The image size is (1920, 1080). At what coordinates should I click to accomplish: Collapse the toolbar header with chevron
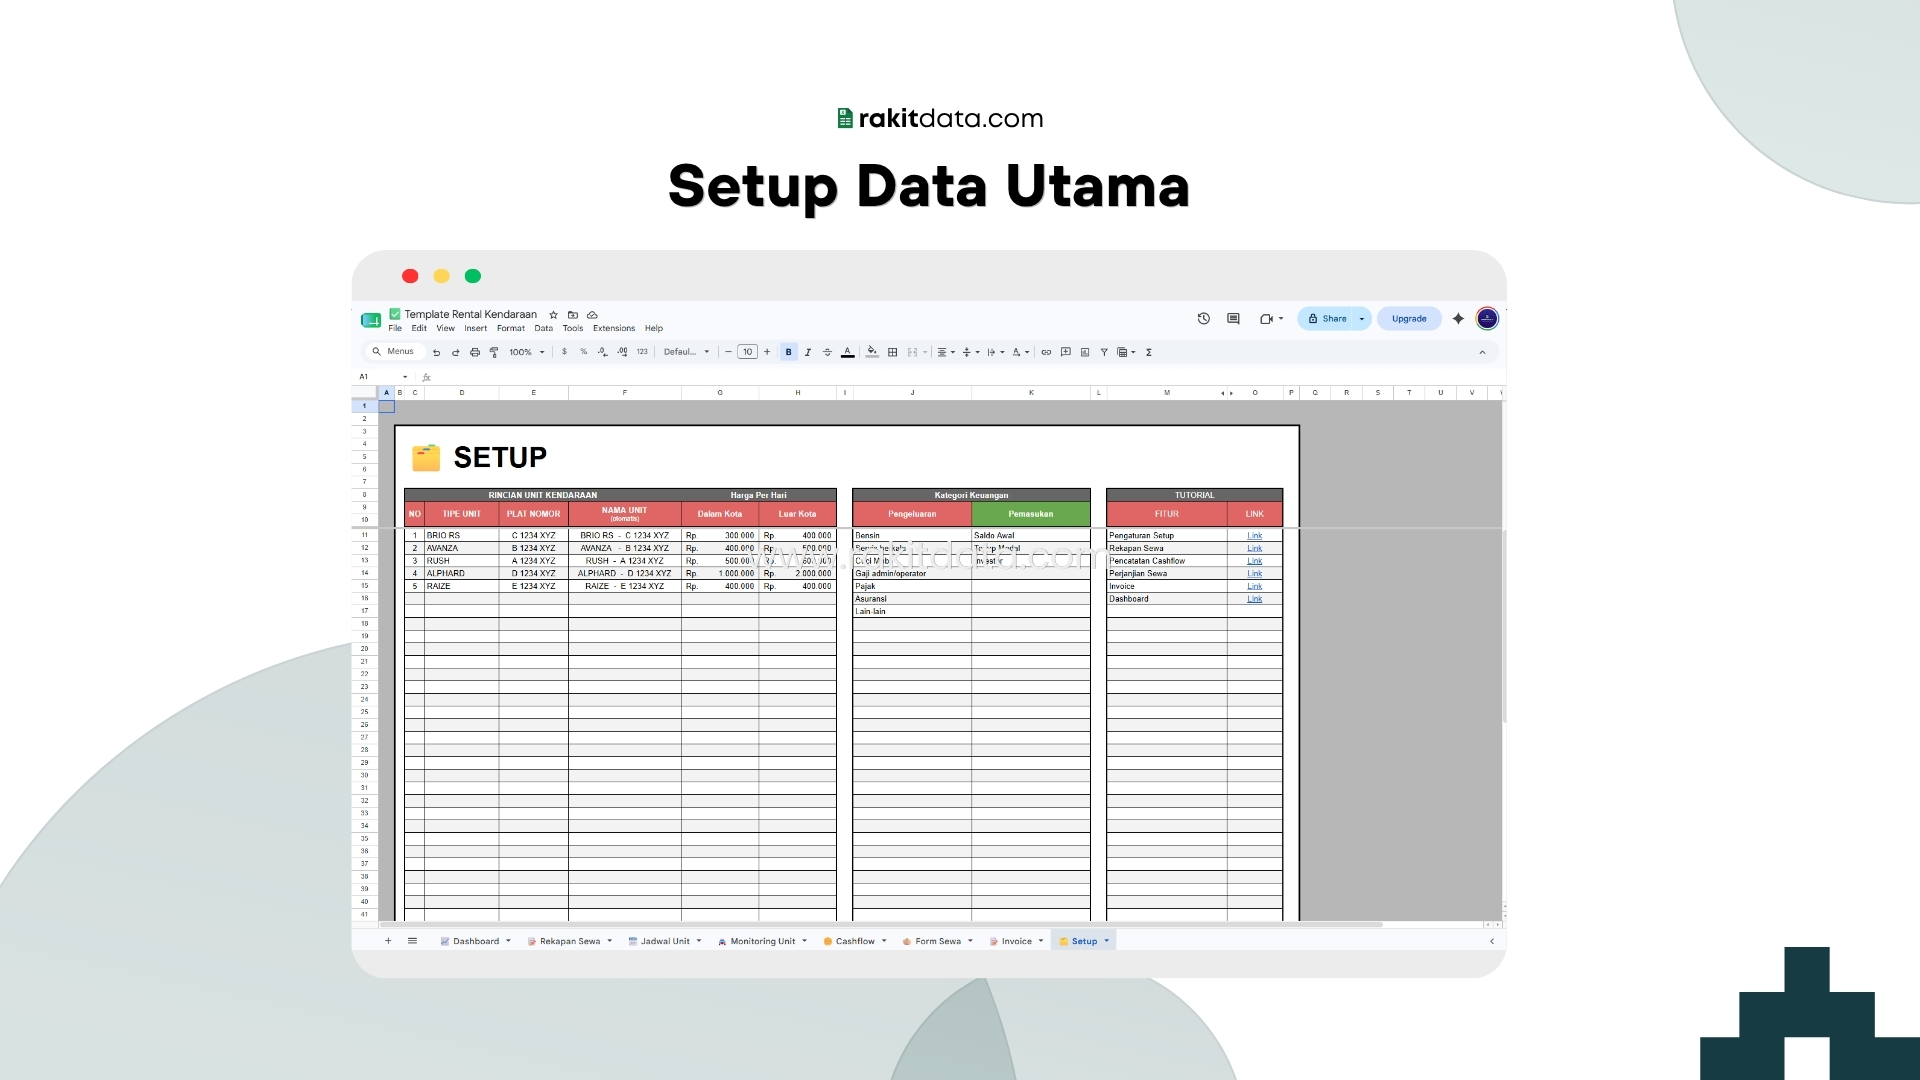click(1482, 352)
